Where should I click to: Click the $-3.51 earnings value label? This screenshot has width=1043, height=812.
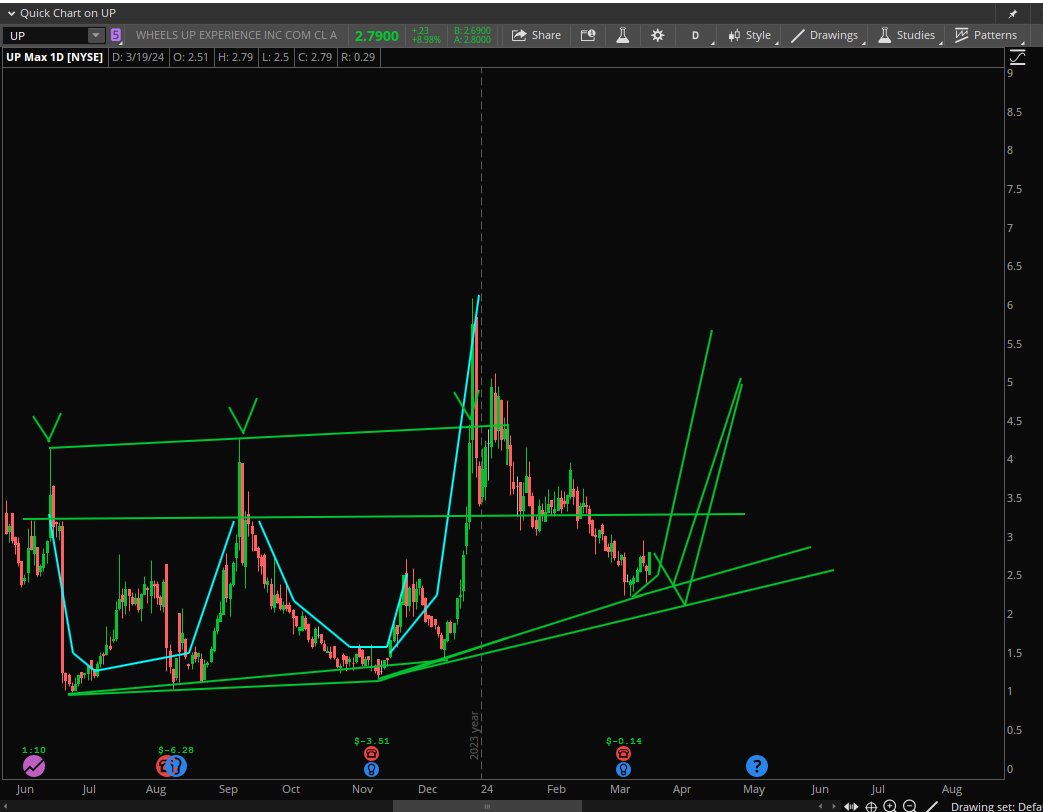click(x=372, y=740)
